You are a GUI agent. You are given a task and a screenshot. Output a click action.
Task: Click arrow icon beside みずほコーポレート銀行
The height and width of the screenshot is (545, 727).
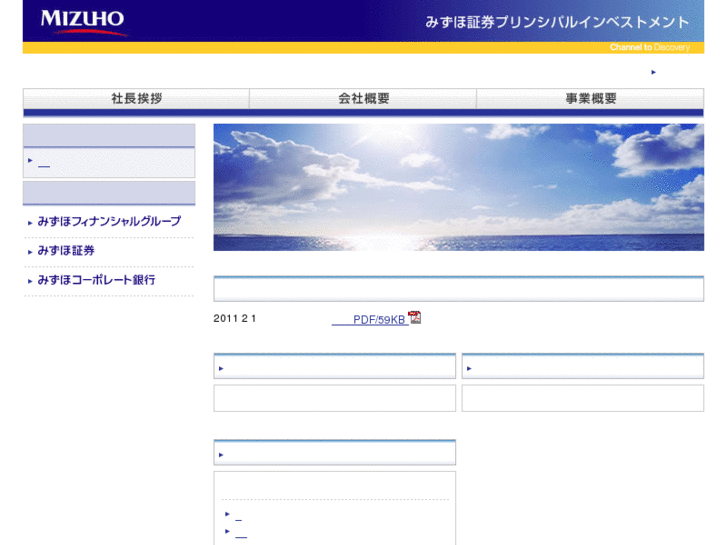click(30, 281)
